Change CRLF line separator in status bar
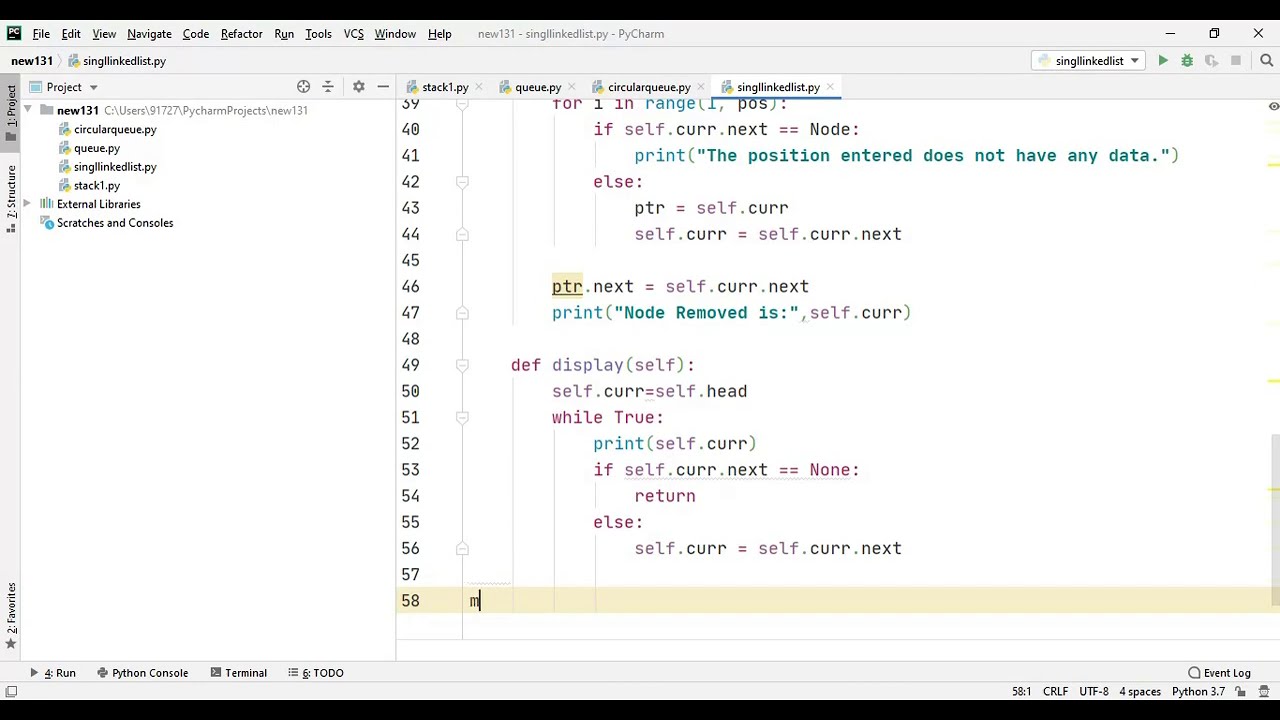The image size is (1280, 720). tap(1055, 692)
